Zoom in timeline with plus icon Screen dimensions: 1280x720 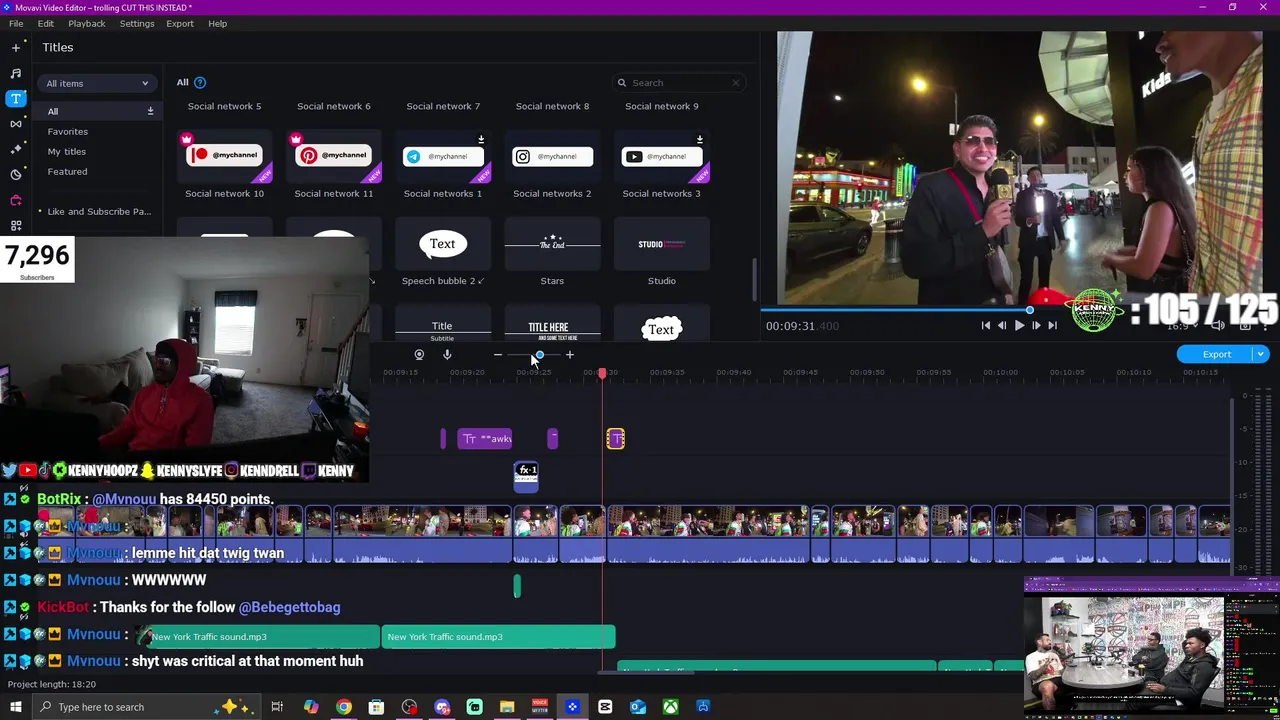pos(570,355)
